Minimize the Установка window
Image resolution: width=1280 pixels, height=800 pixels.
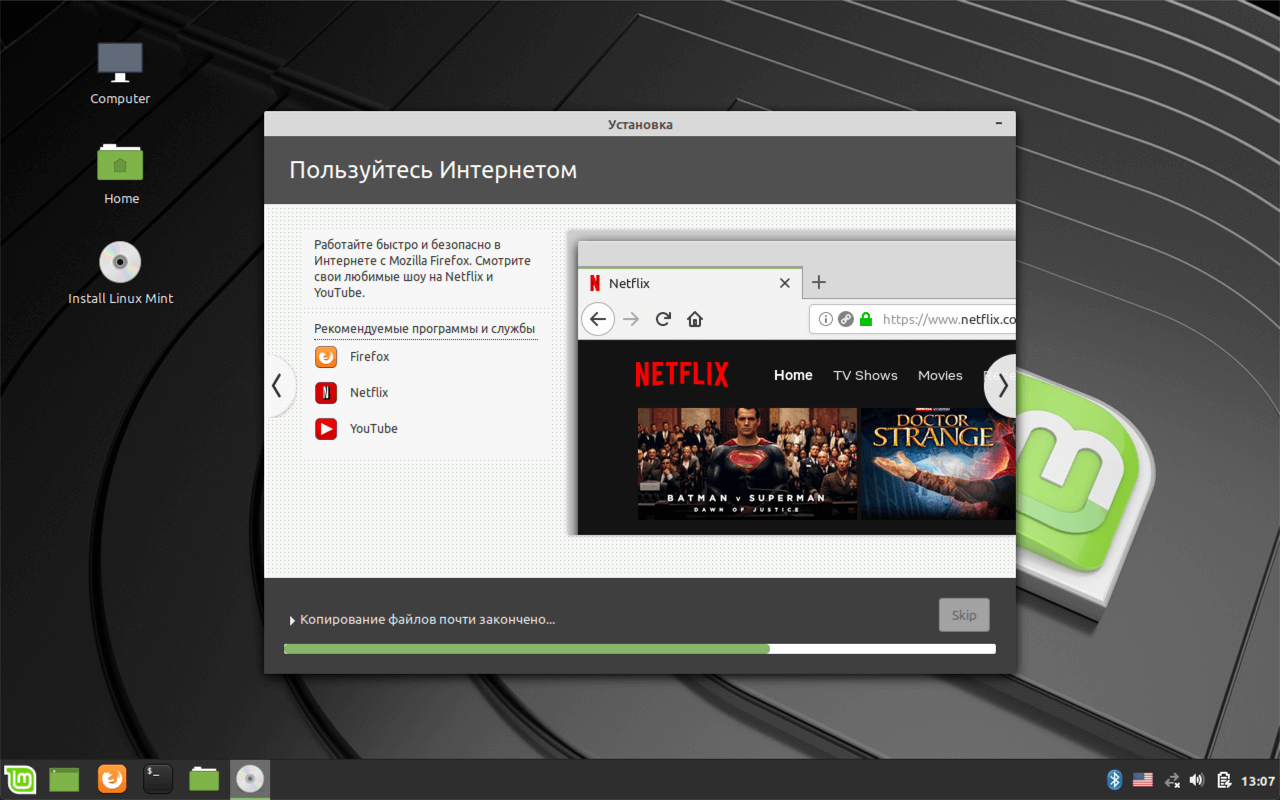coord(998,123)
